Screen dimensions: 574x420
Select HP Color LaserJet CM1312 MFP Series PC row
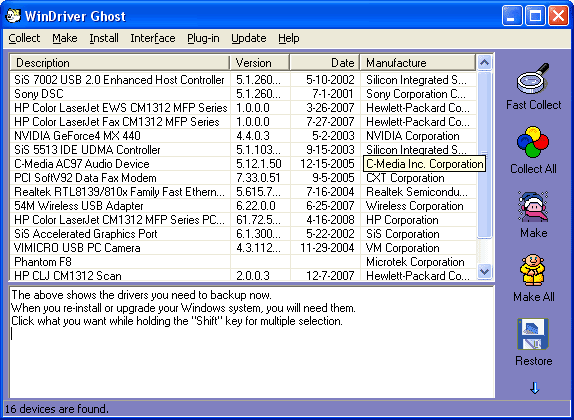(243, 220)
